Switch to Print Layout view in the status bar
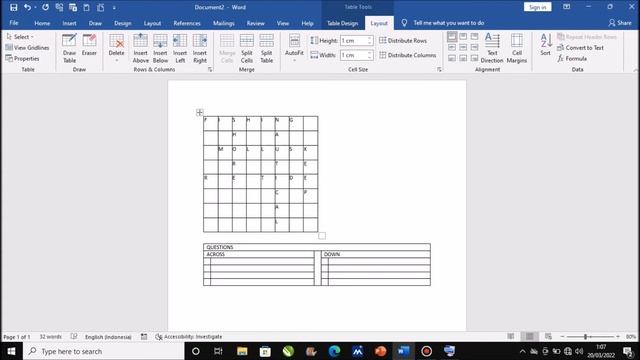Screen dimensions: 640x360 529,337
